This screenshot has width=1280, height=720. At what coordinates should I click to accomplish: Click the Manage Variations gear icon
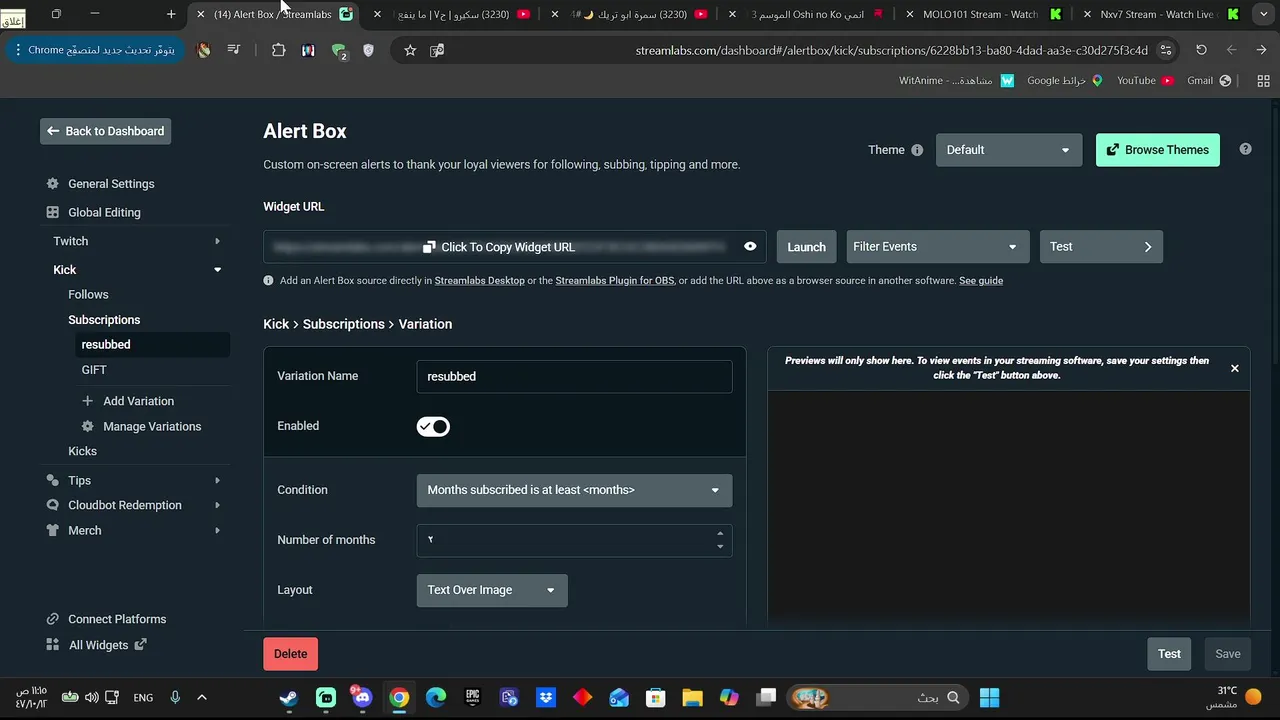88,426
